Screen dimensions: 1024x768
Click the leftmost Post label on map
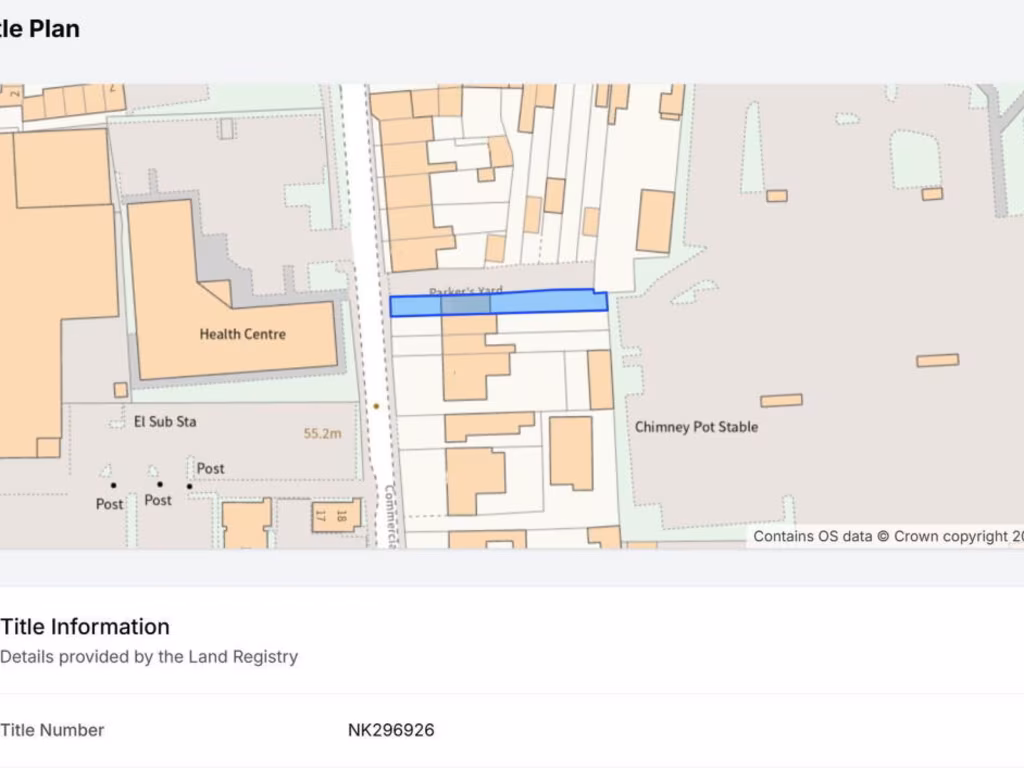coord(109,504)
